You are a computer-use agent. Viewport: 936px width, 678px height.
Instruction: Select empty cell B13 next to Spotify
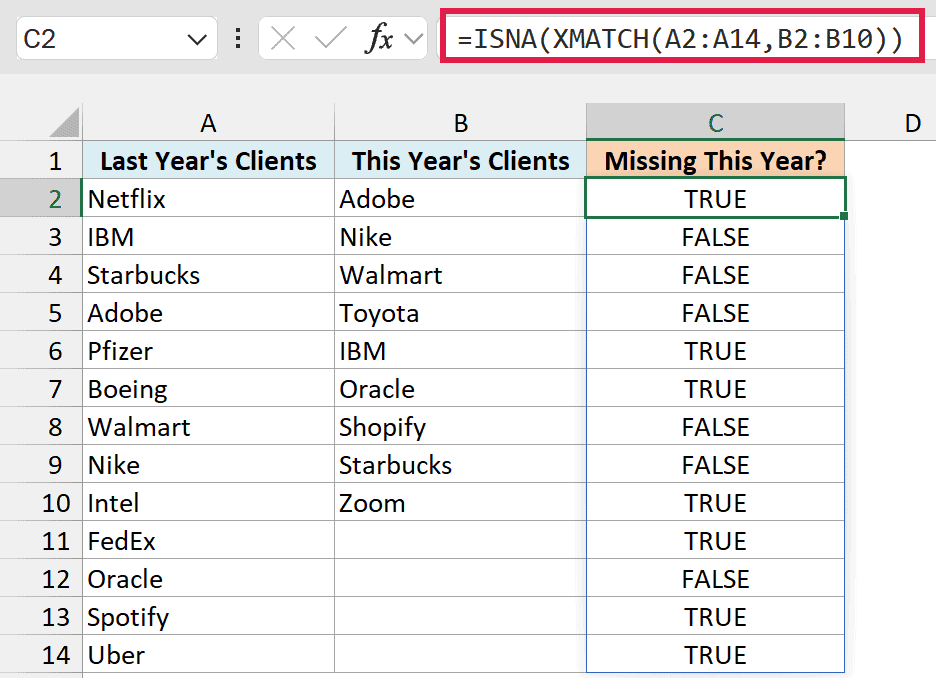[460, 617]
